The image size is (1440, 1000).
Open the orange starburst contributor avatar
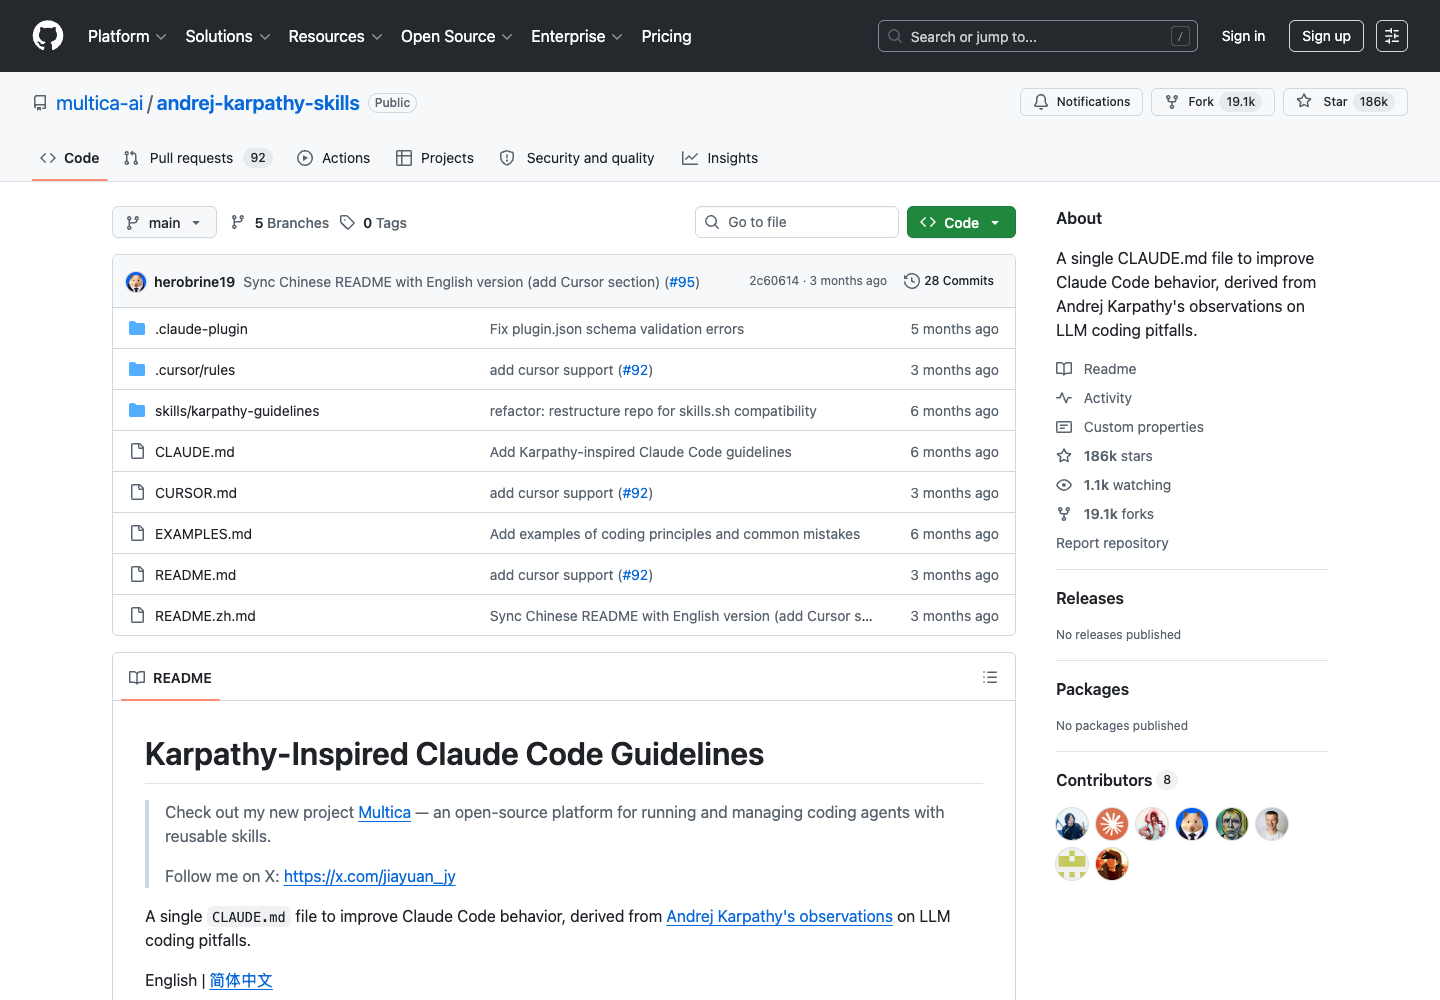point(1112,824)
